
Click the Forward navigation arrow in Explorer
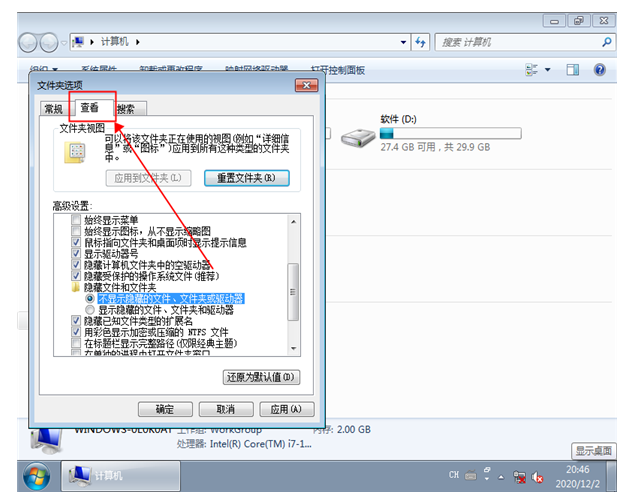(x=49, y=42)
